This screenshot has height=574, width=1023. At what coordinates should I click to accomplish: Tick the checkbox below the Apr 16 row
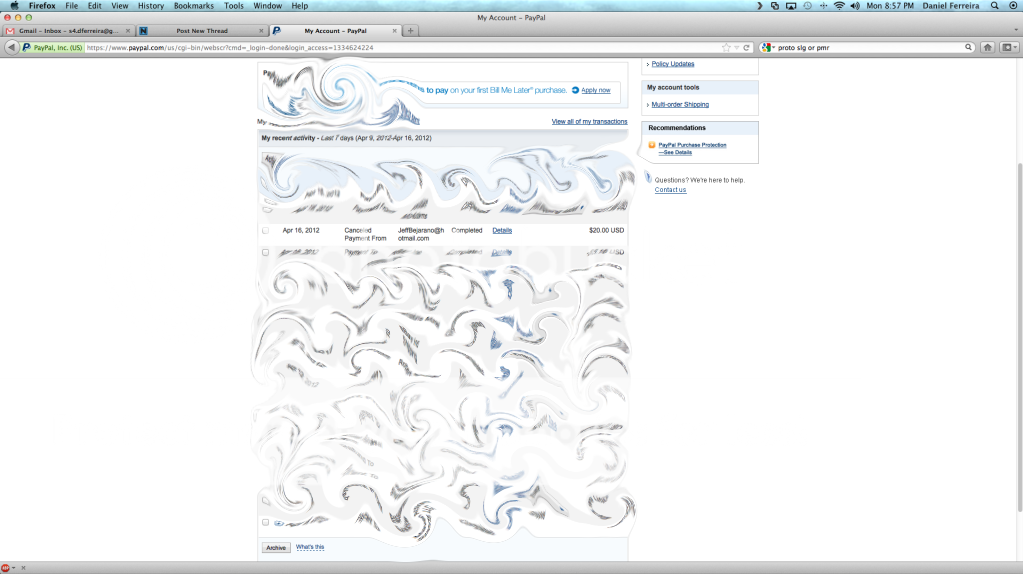click(266, 252)
